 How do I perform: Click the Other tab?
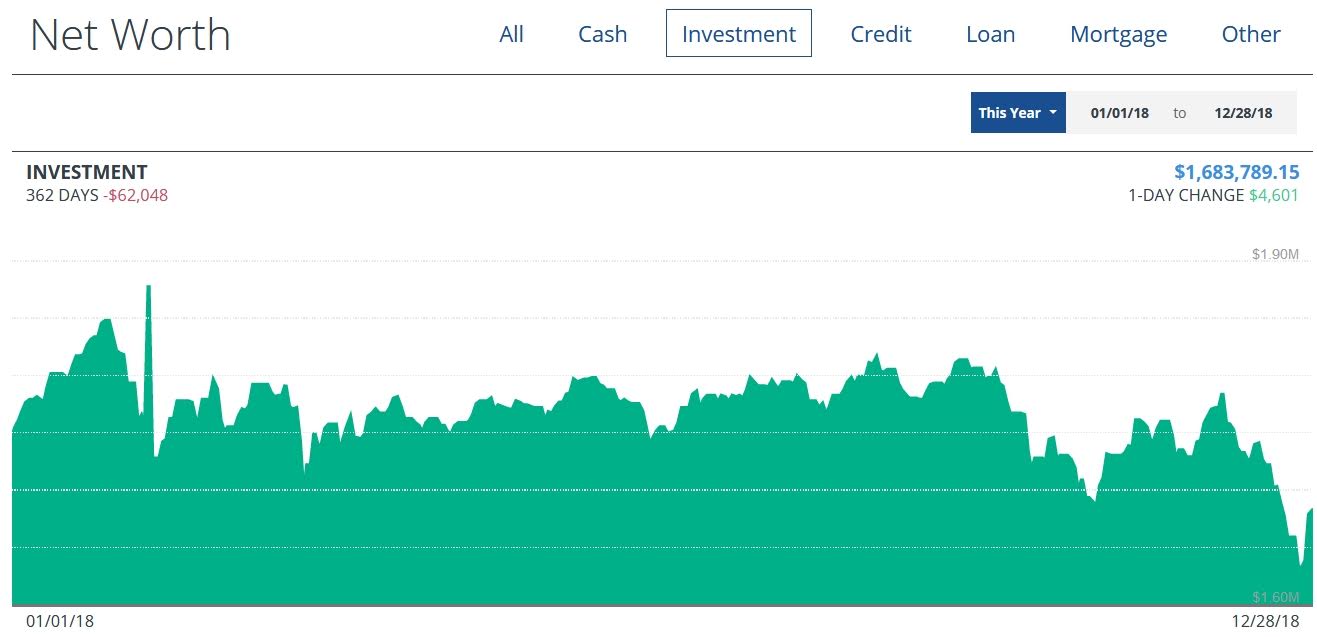[1250, 34]
